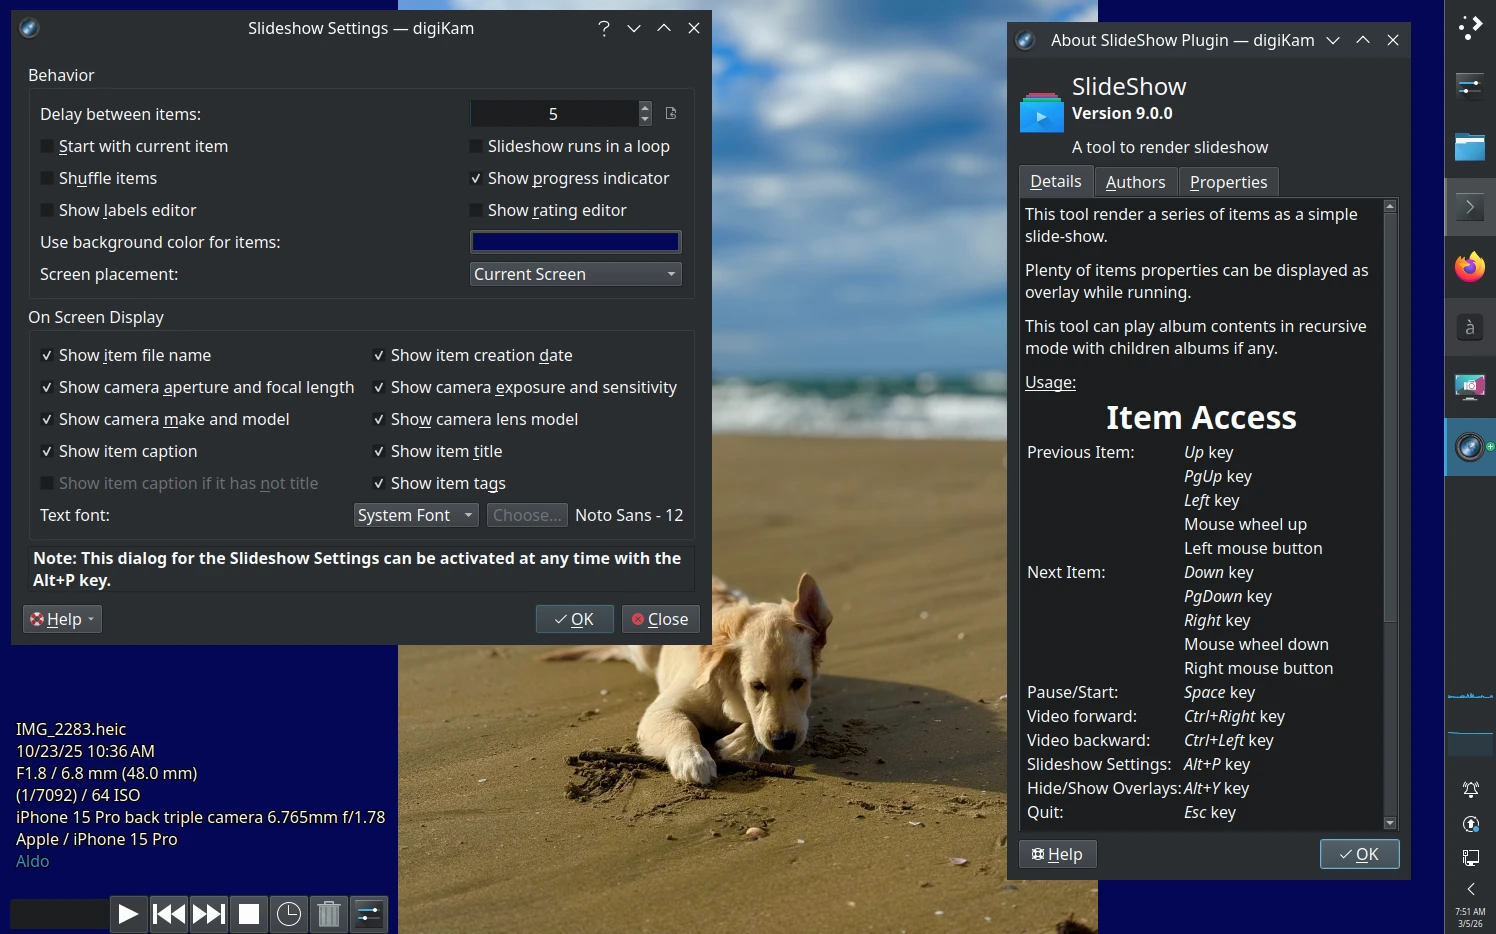The height and width of the screenshot is (934, 1496).
Task: Skip to the next slideshow image
Action: coord(208,913)
